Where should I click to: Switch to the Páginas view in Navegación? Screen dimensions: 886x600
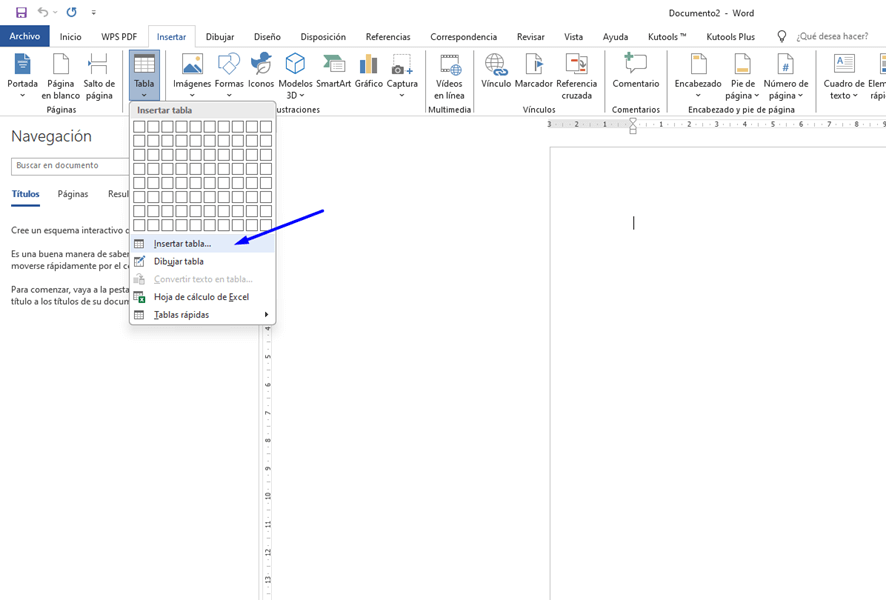72,194
